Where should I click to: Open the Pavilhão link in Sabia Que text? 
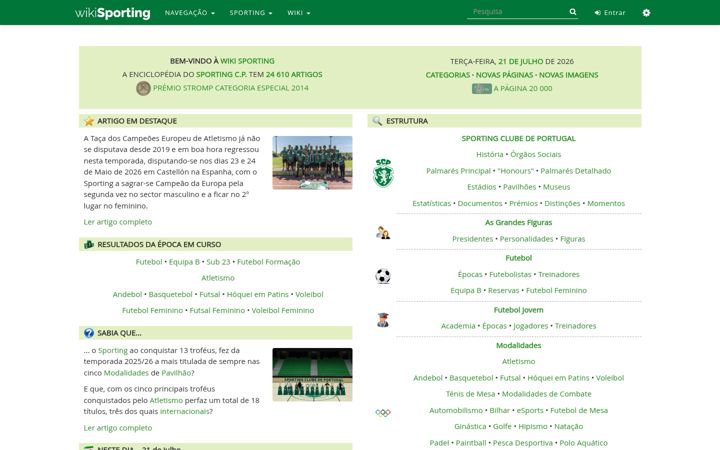pyautogui.click(x=176, y=373)
